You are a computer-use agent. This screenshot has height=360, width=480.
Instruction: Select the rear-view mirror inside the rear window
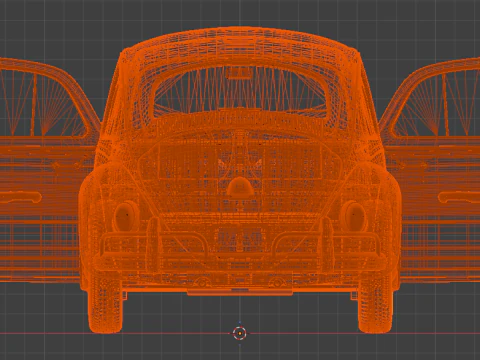[240, 73]
